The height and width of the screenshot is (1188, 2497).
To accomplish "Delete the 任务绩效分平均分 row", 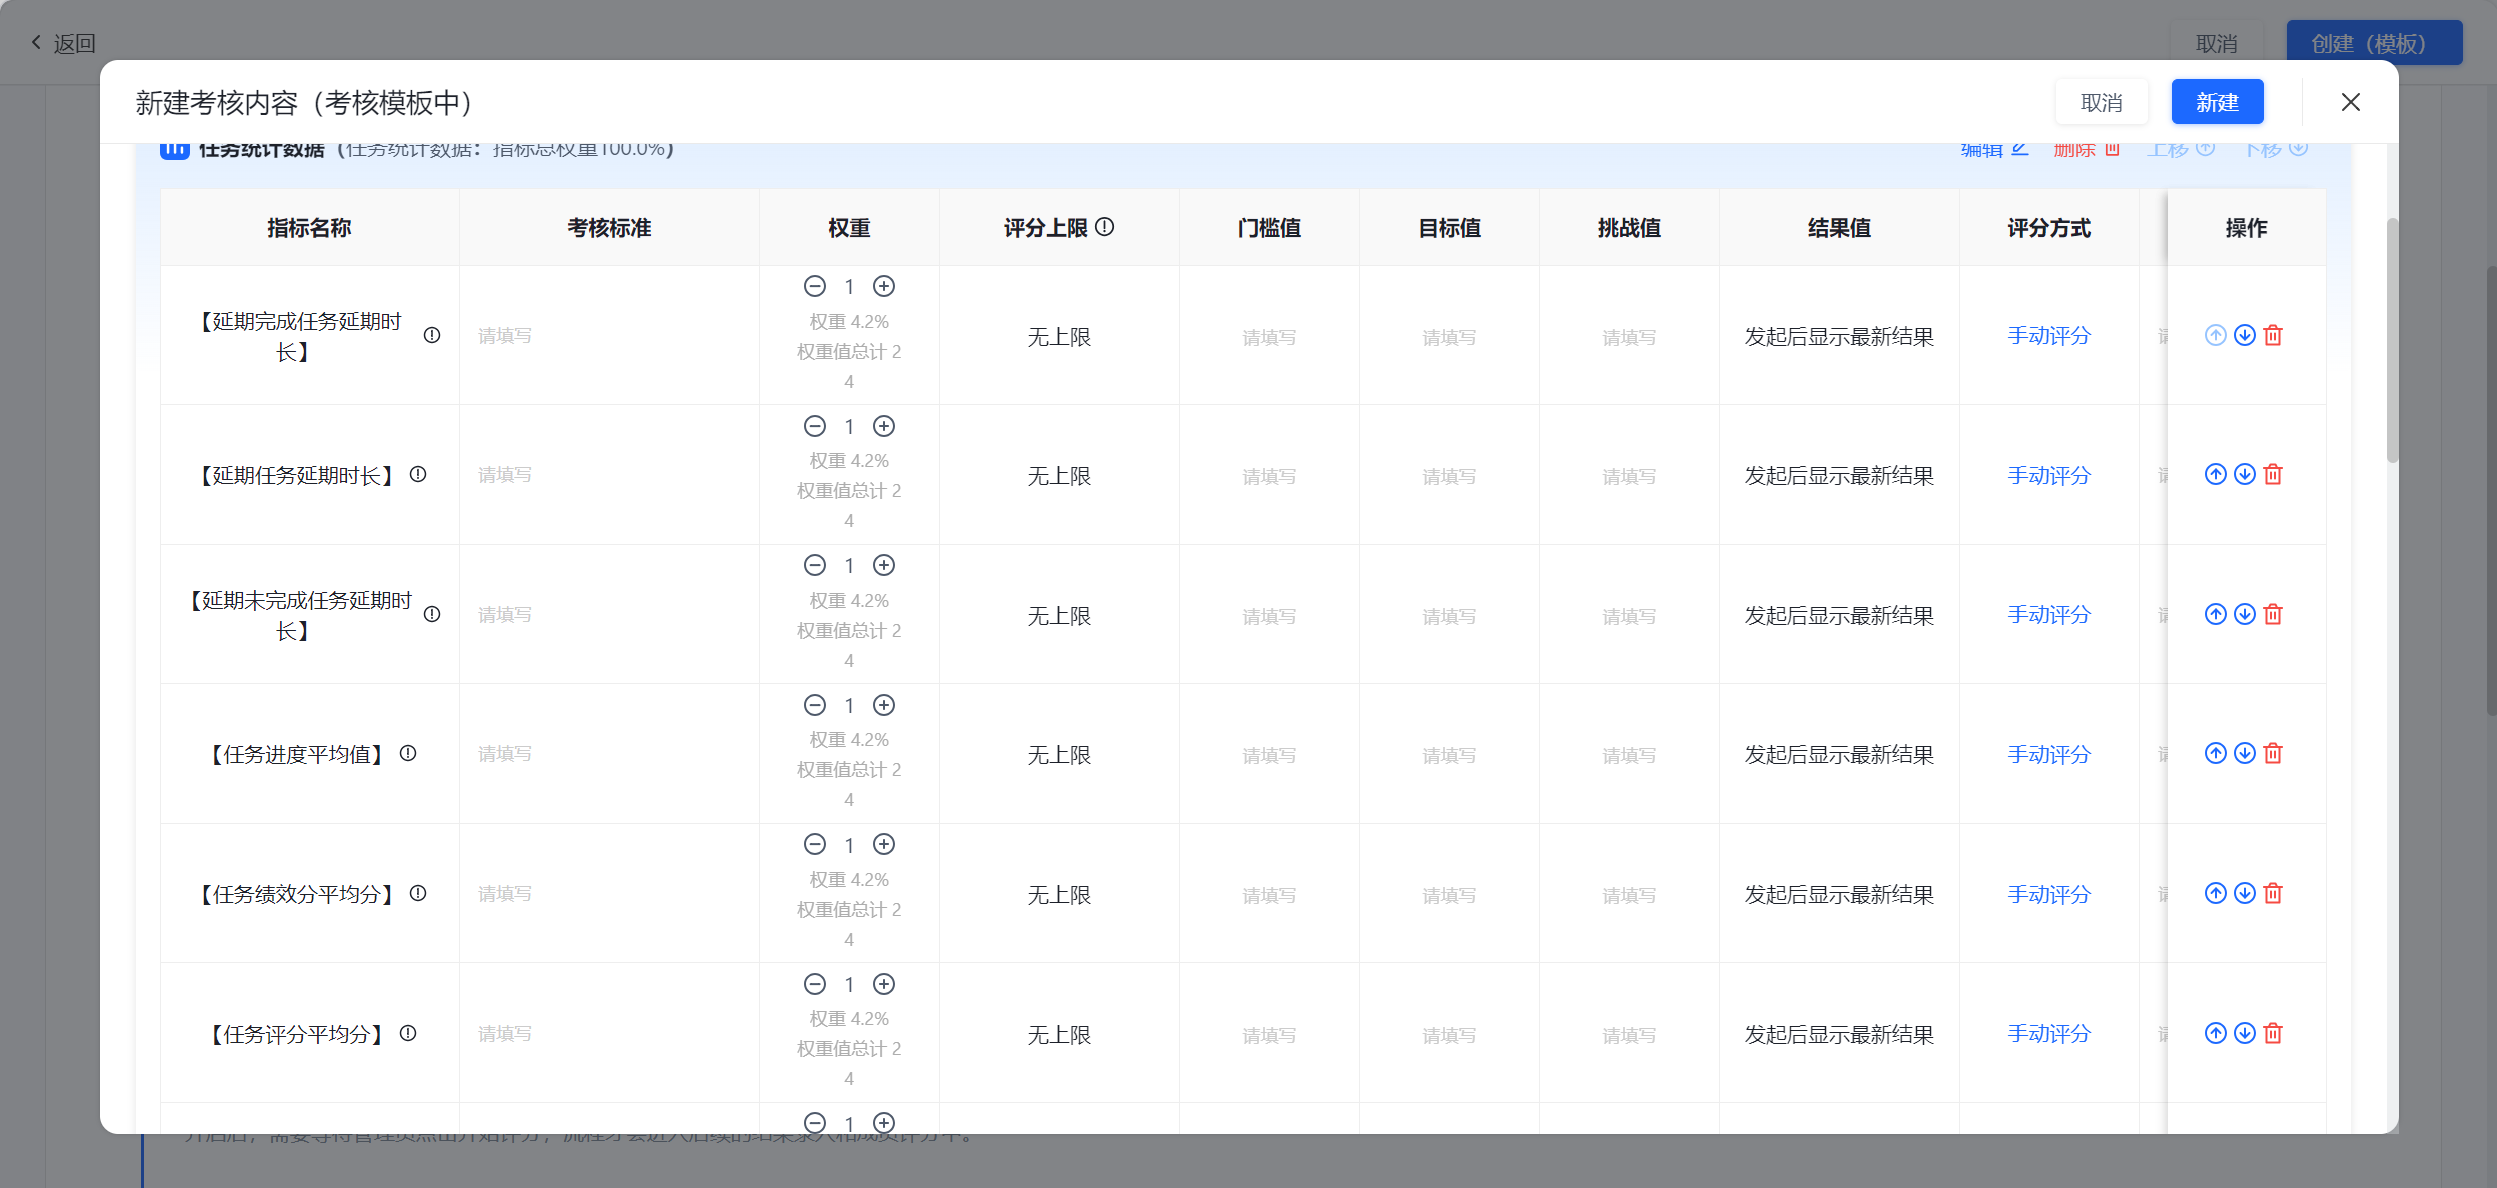I will [2273, 894].
